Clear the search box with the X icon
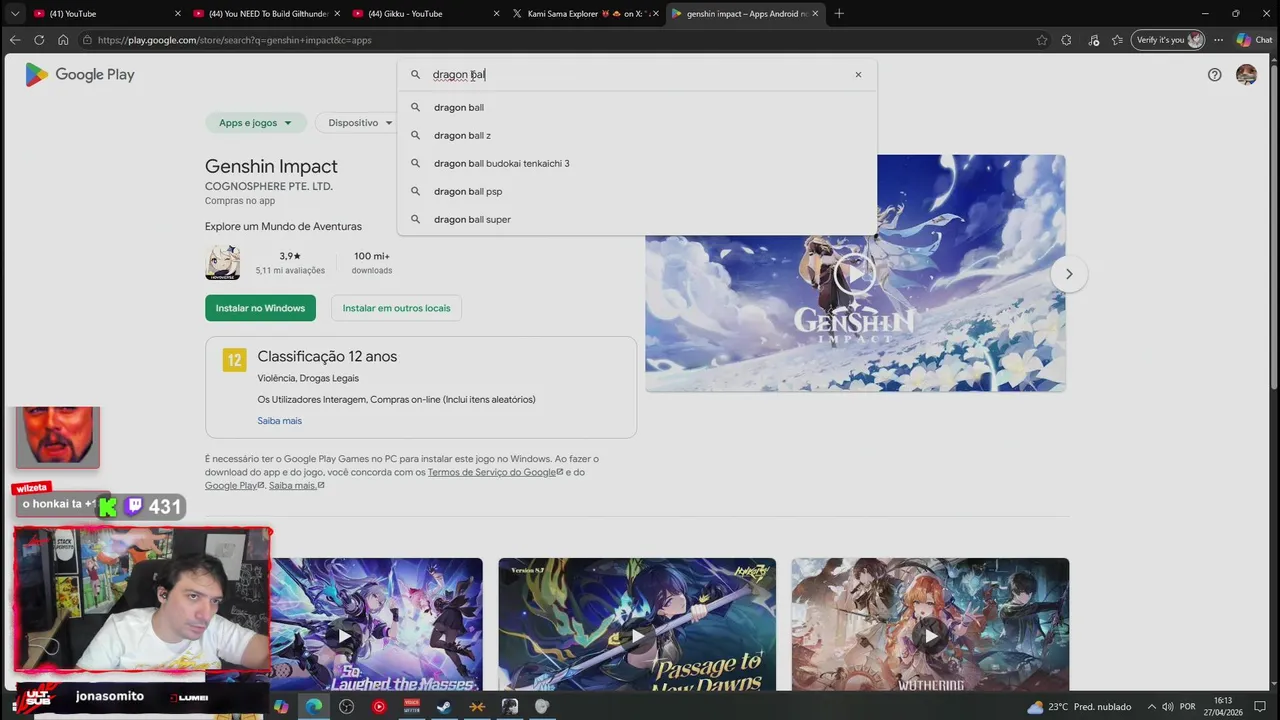 [x=858, y=75]
